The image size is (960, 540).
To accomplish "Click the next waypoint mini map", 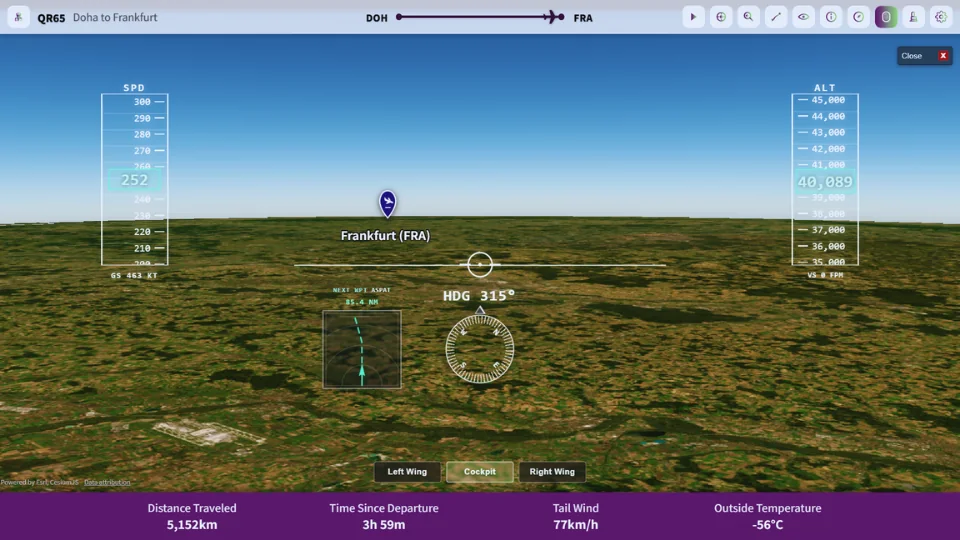I will coord(362,349).
